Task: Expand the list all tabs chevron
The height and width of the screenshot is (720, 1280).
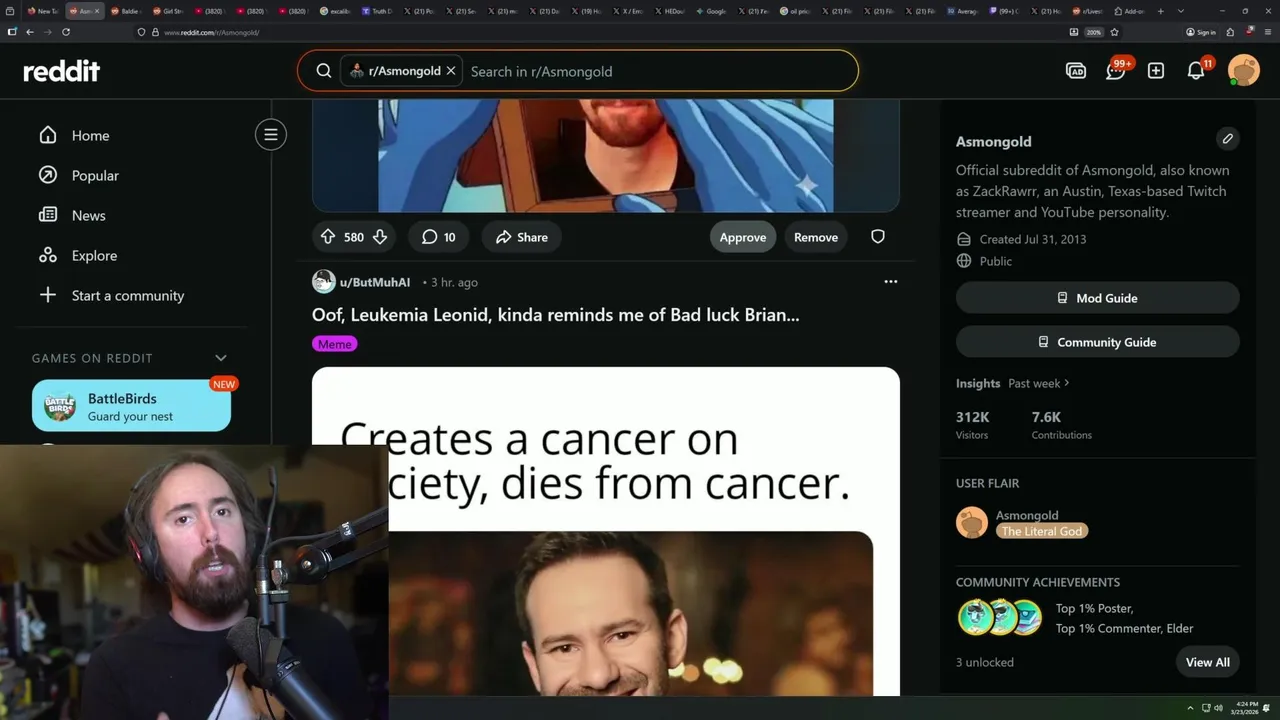Action: (1181, 11)
